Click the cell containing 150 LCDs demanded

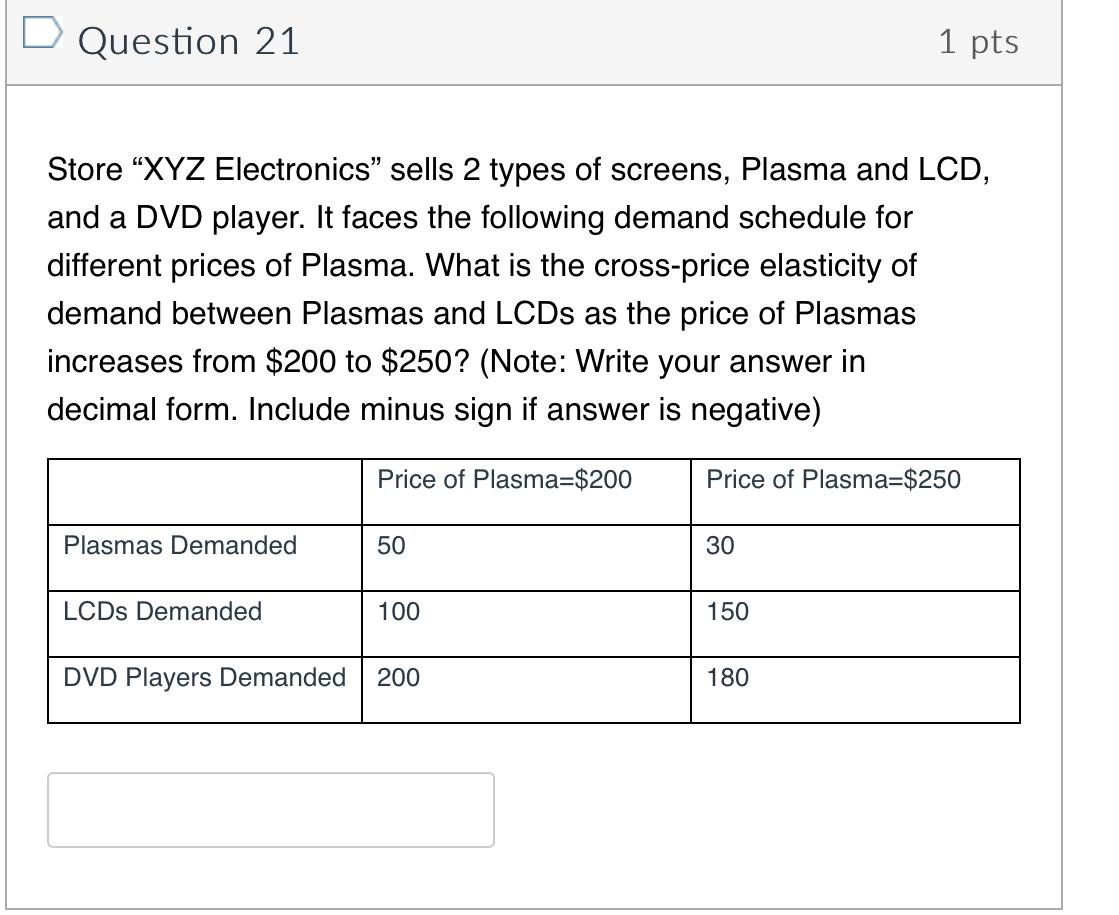click(725, 612)
